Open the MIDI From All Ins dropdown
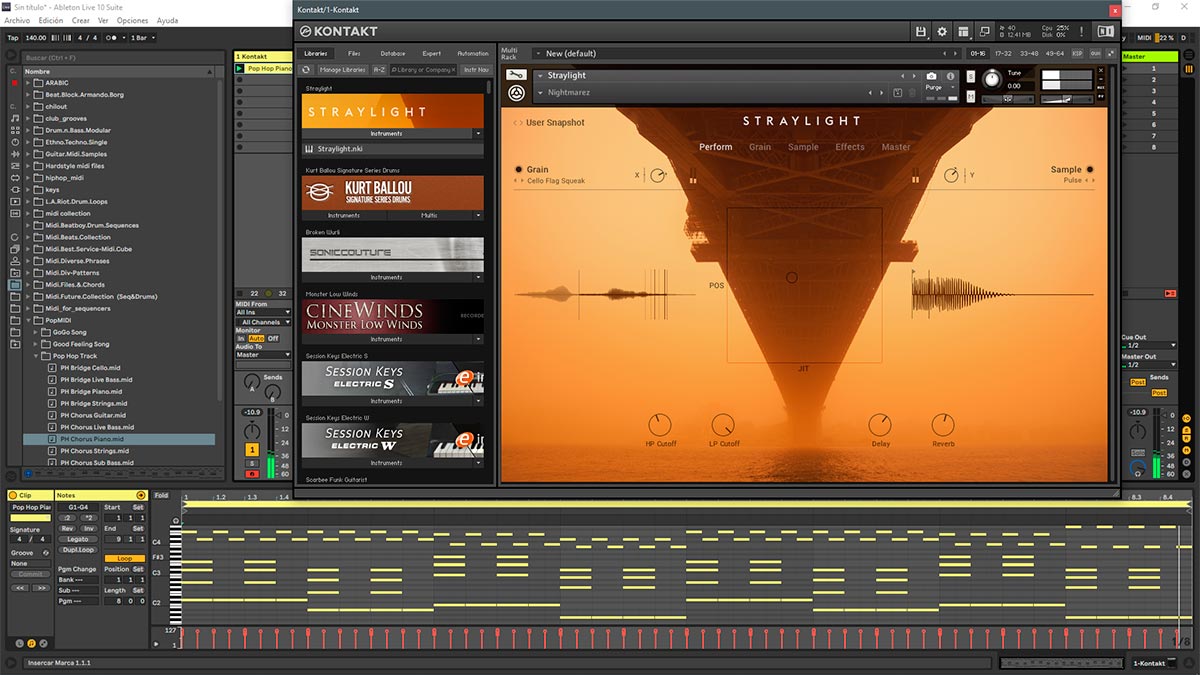The height and width of the screenshot is (675, 1200). (x=262, y=312)
